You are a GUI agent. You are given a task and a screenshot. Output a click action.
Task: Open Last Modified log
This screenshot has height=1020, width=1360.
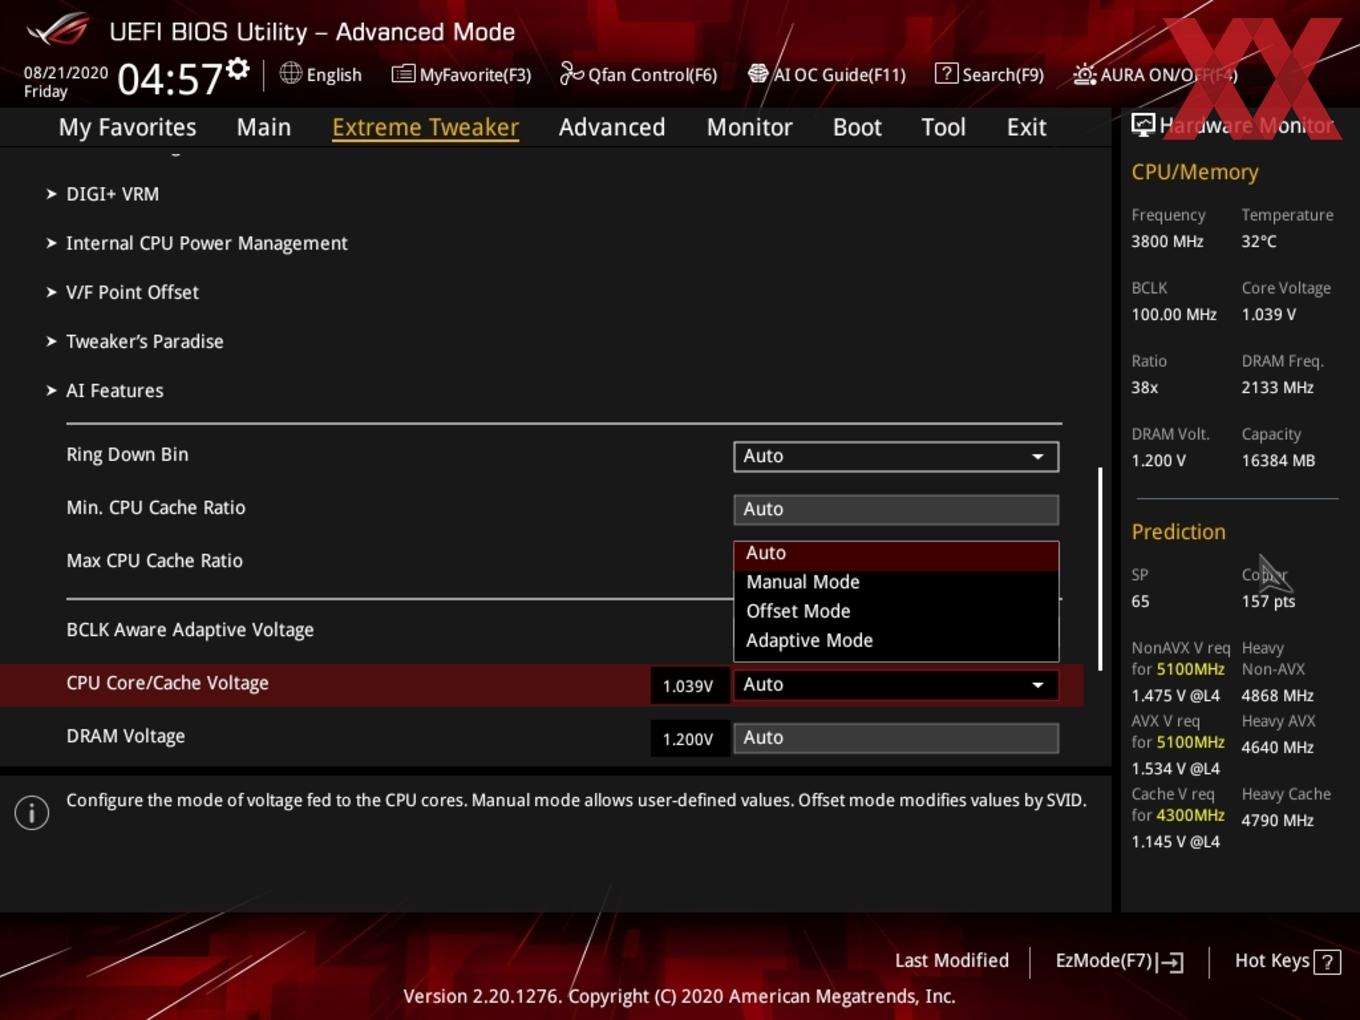click(952, 961)
